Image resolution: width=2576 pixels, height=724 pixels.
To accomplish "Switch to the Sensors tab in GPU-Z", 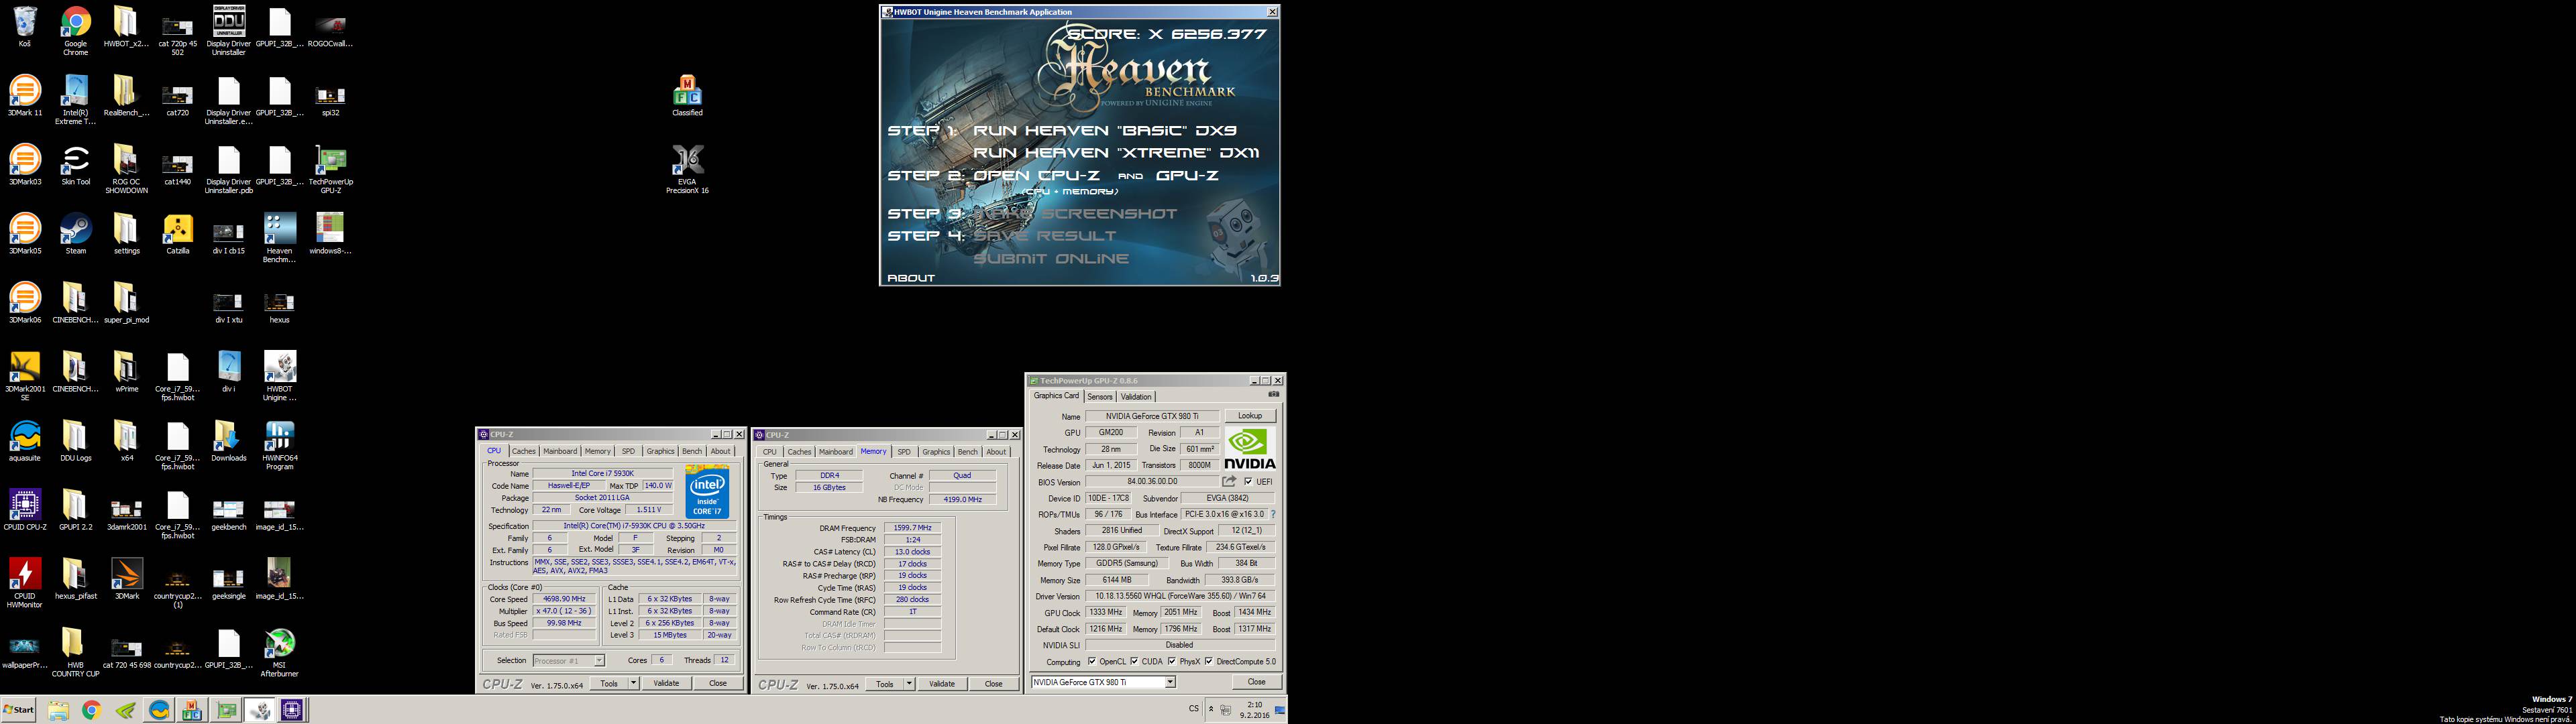I will tap(1099, 397).
